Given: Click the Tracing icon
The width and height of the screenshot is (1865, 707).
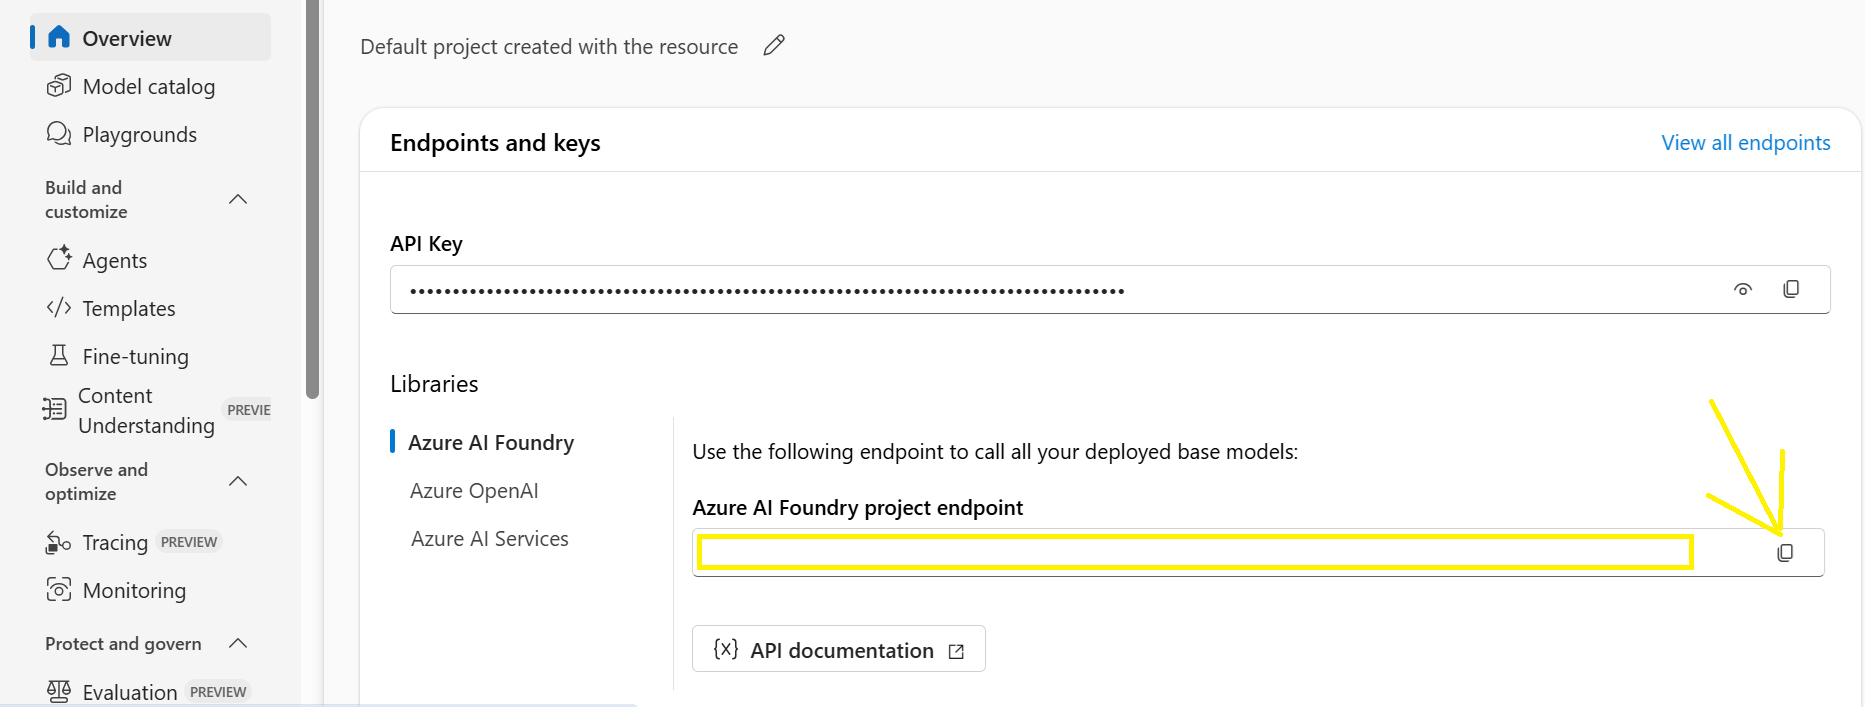Looking at the screenshot, I should tap(58, 542).
